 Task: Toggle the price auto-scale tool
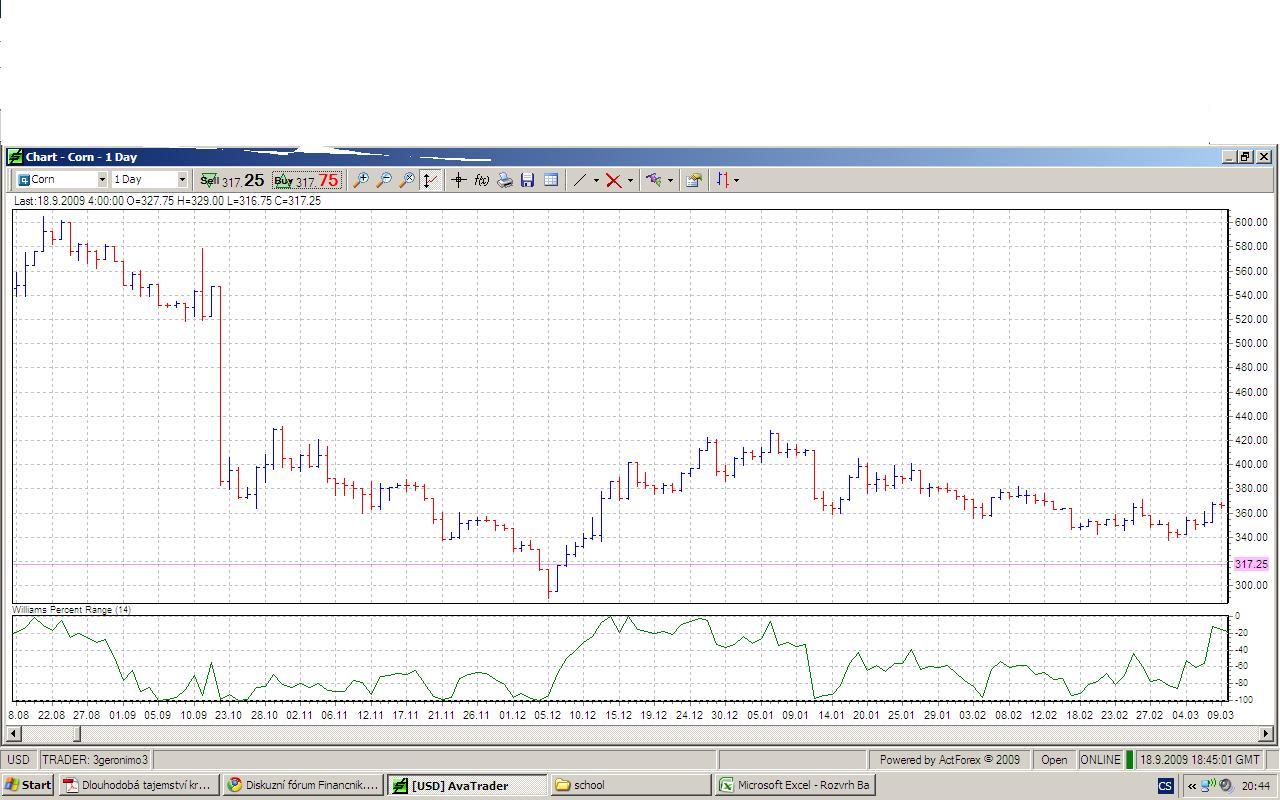[x=430, y=180]
